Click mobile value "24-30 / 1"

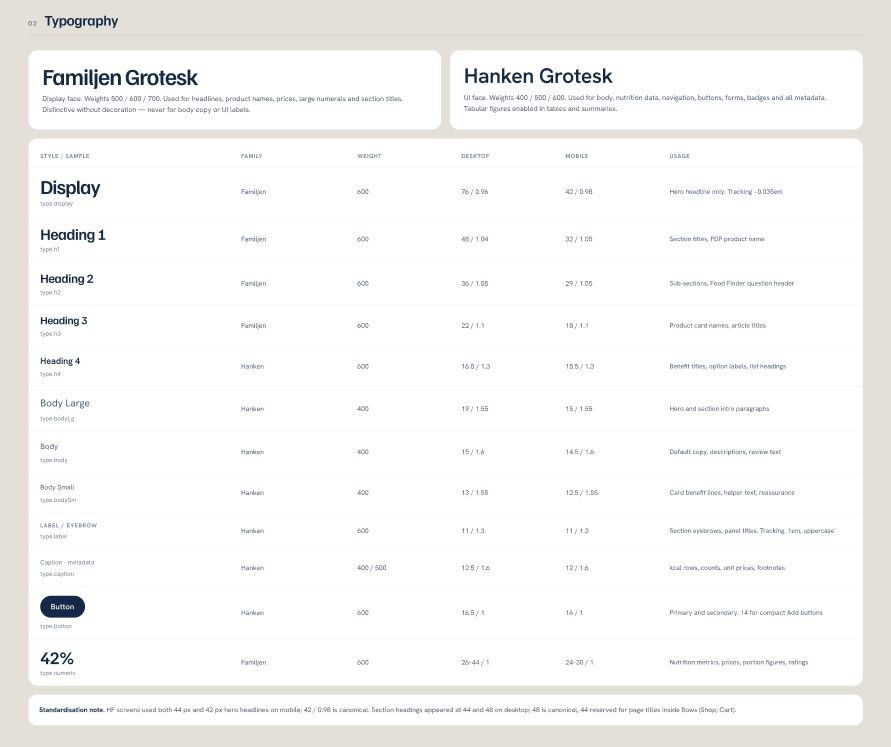tap(579, 662)
